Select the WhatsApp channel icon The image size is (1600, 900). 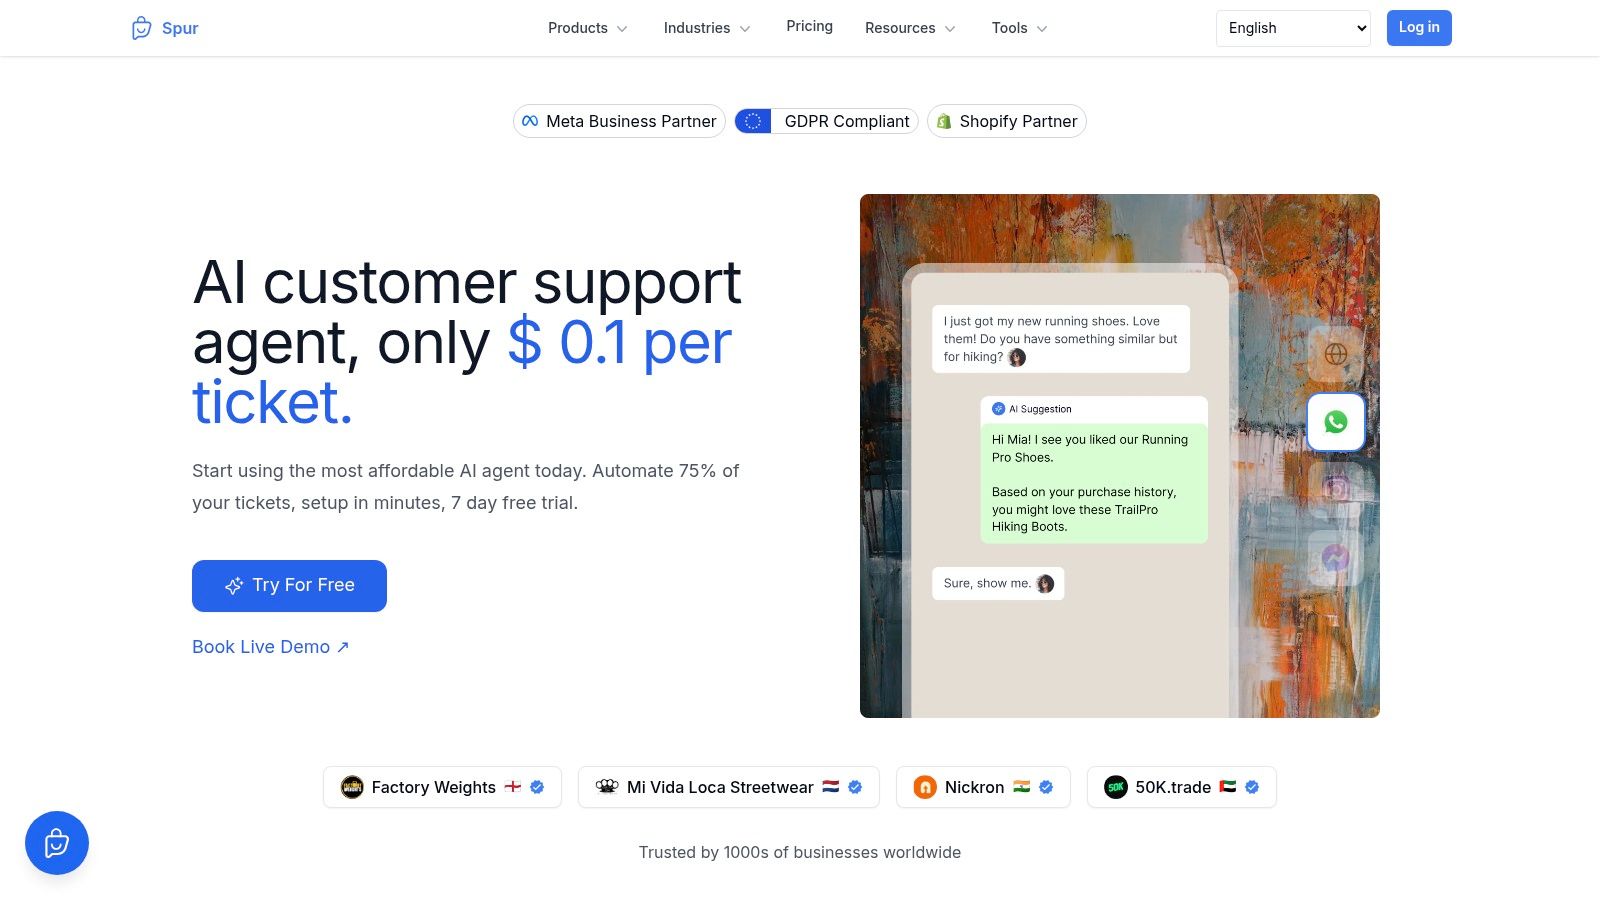[x=1336, y=422]
